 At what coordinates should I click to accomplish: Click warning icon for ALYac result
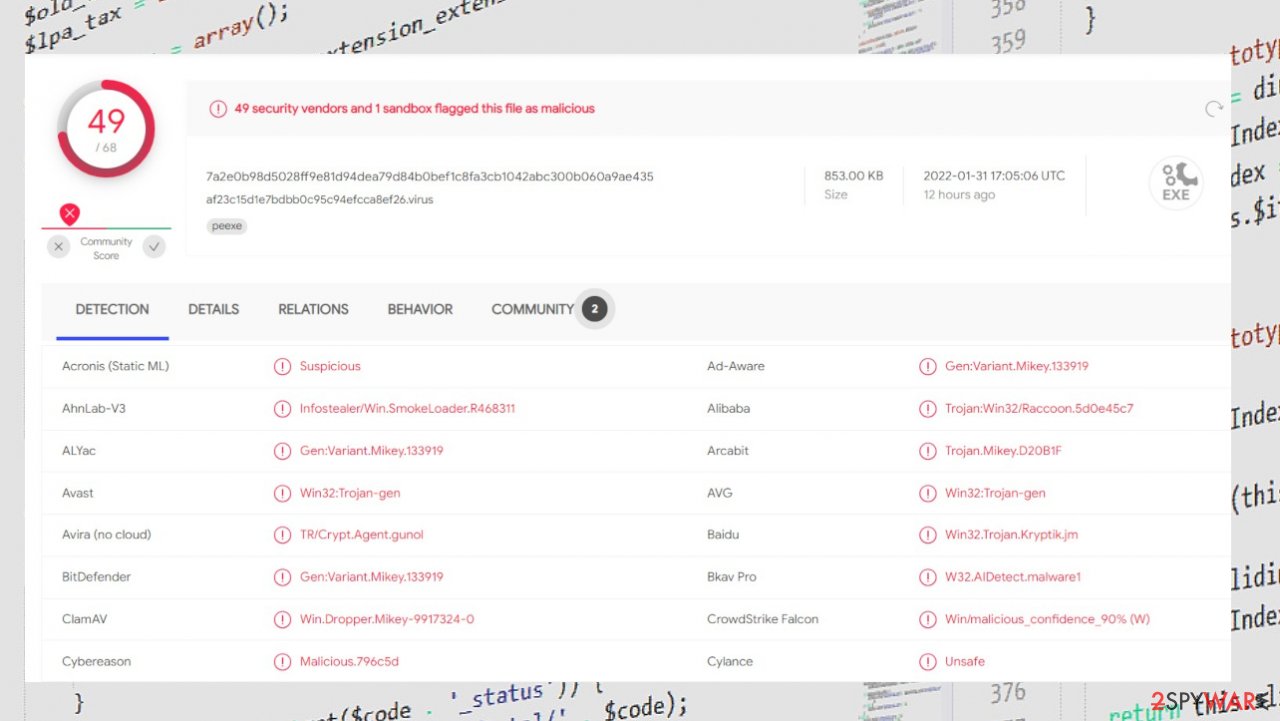click(283, 451)
